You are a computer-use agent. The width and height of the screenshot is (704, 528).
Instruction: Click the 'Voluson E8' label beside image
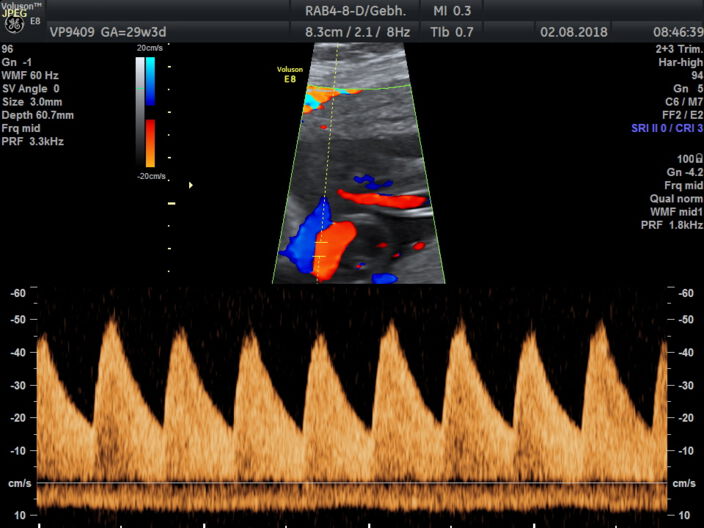coord(290,74)
